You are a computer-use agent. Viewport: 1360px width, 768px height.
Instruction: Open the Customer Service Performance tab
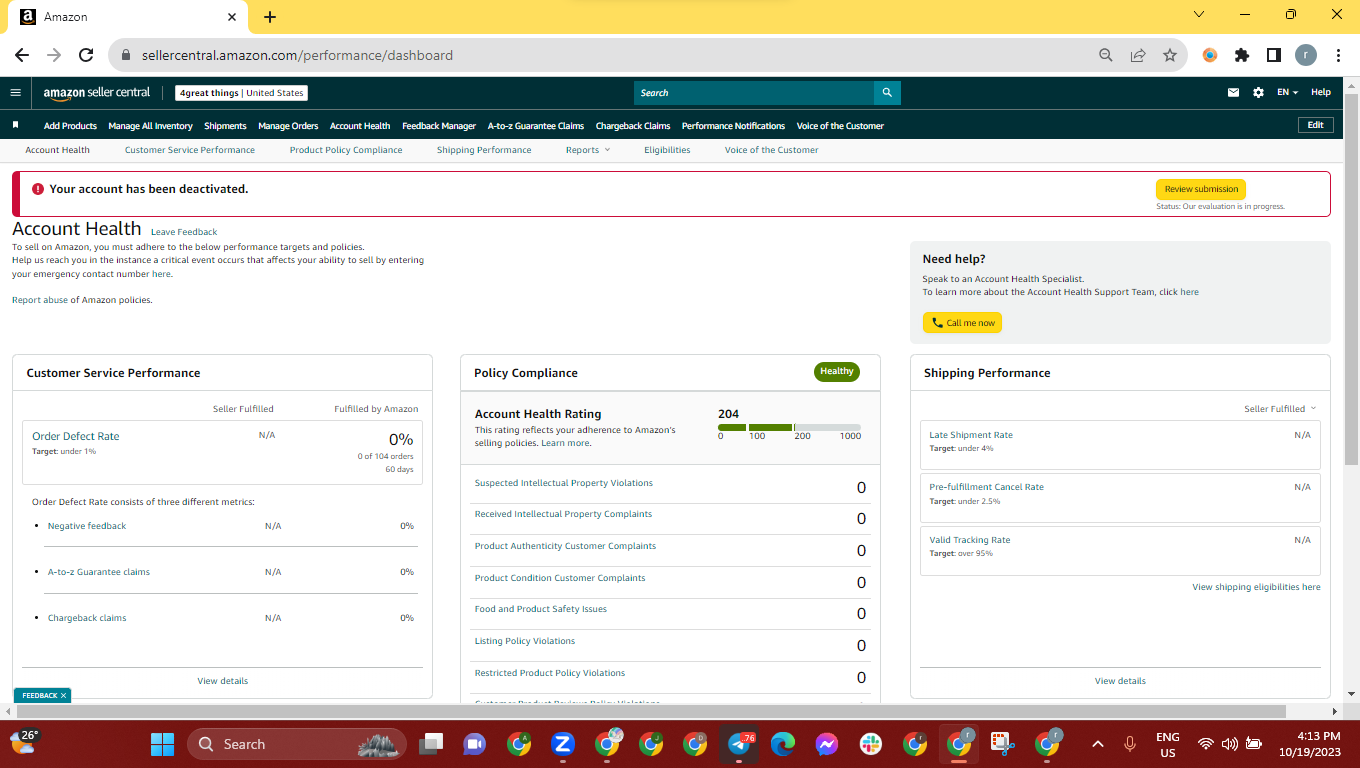coord(190,150)
